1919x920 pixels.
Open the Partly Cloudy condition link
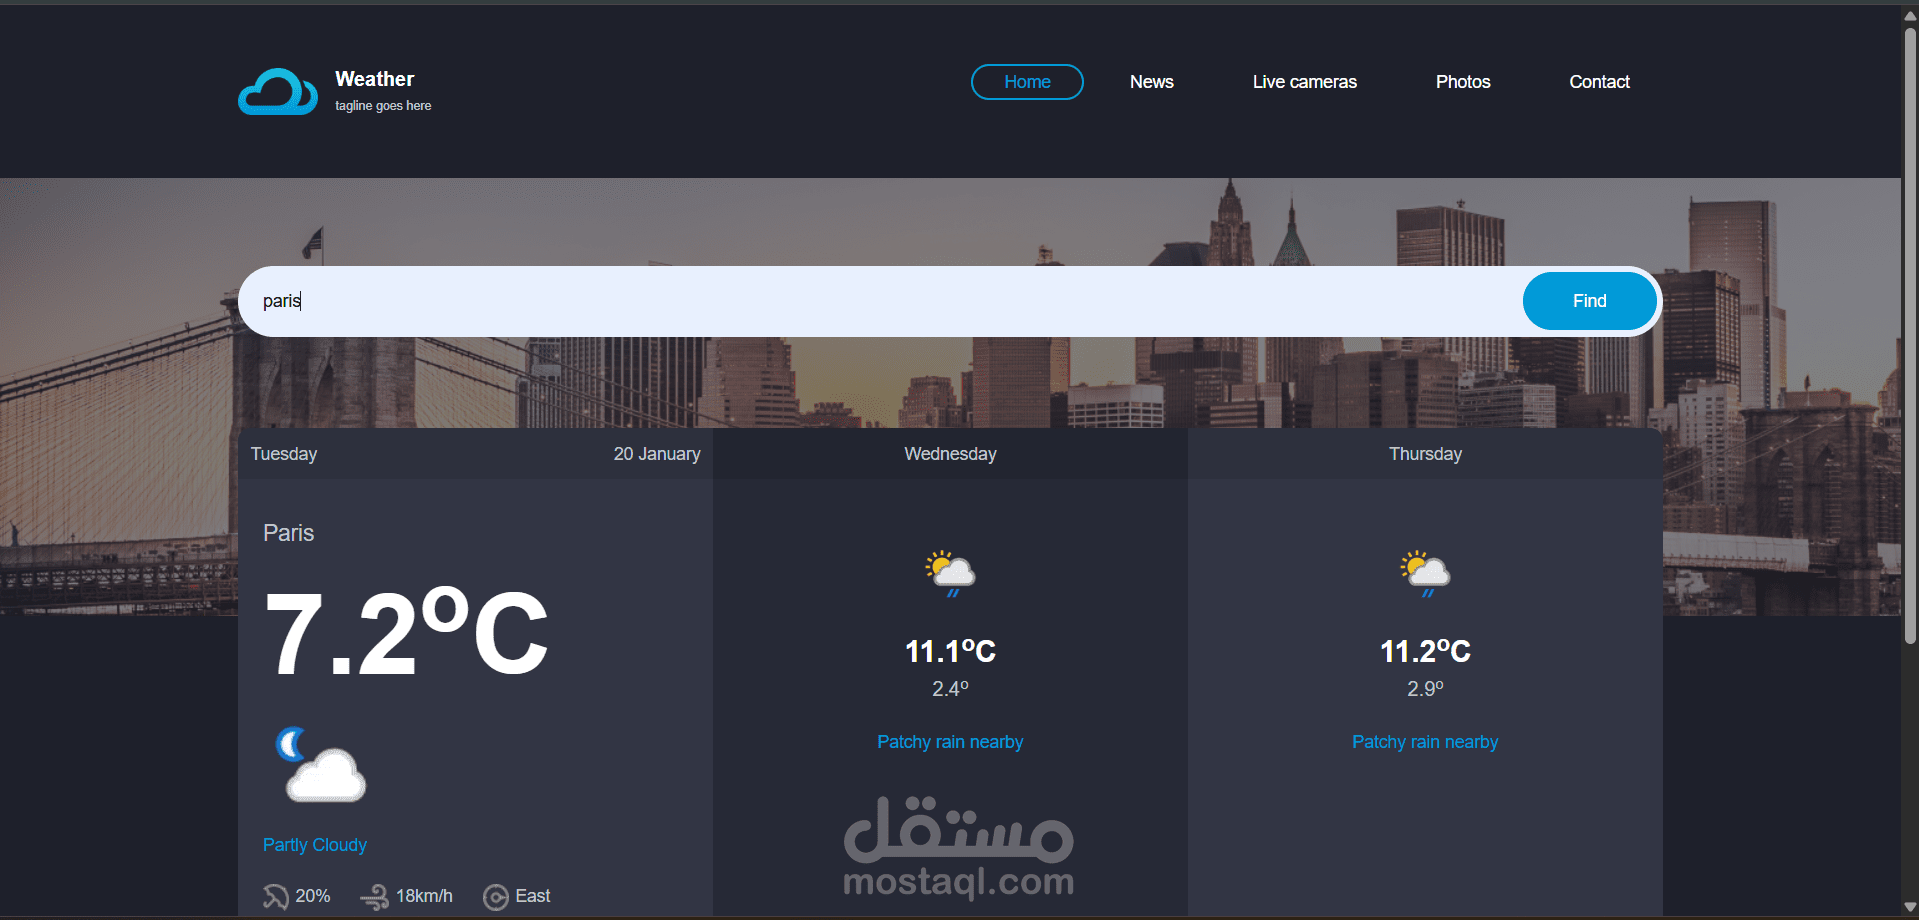click(314, 845)
